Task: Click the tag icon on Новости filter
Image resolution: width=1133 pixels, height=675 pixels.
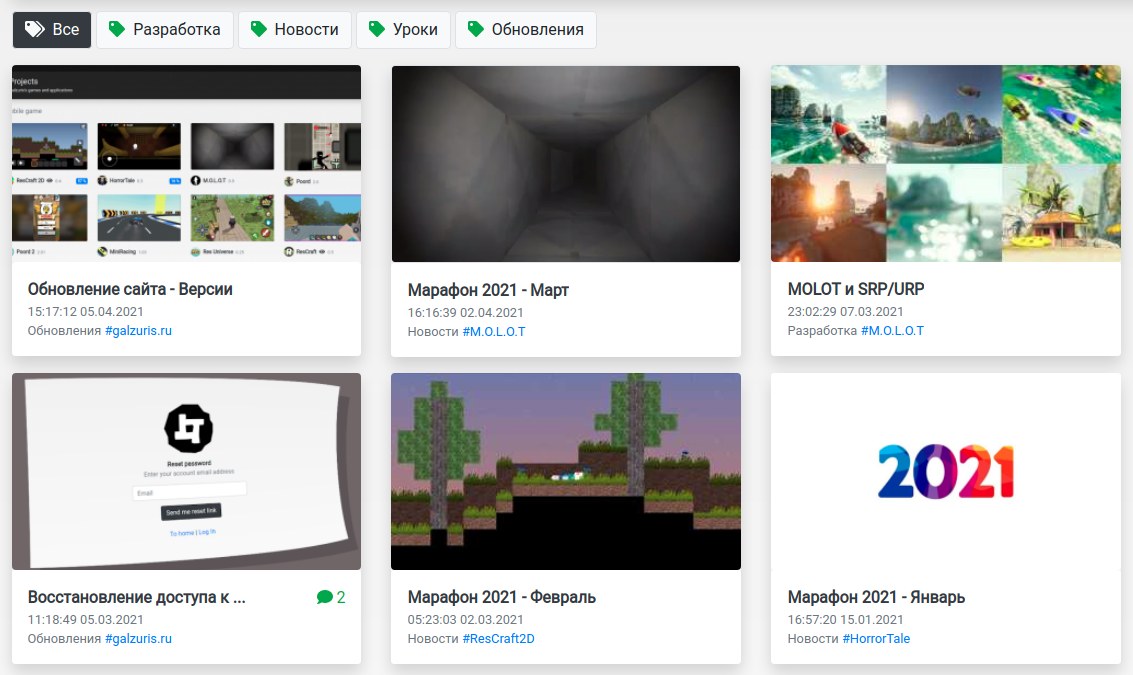Action: (259, 30)
